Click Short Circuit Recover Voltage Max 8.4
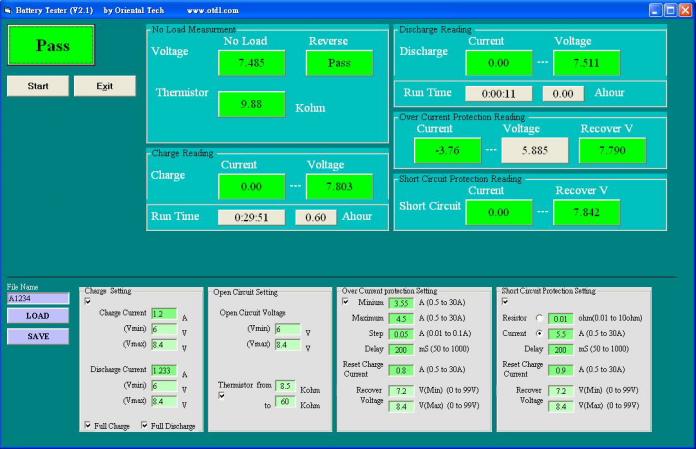The height and width of the screenshot is (449, 696). coord(561,406)
